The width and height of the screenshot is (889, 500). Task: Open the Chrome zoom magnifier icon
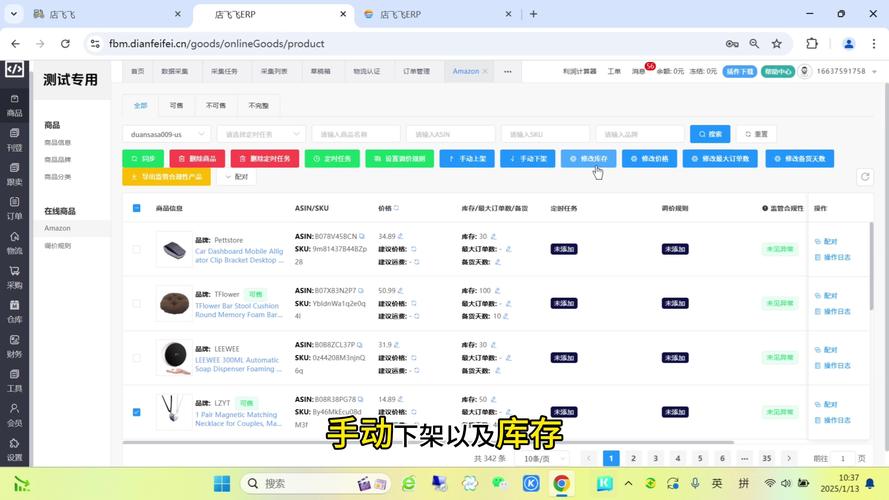click(x=754, y=44)
